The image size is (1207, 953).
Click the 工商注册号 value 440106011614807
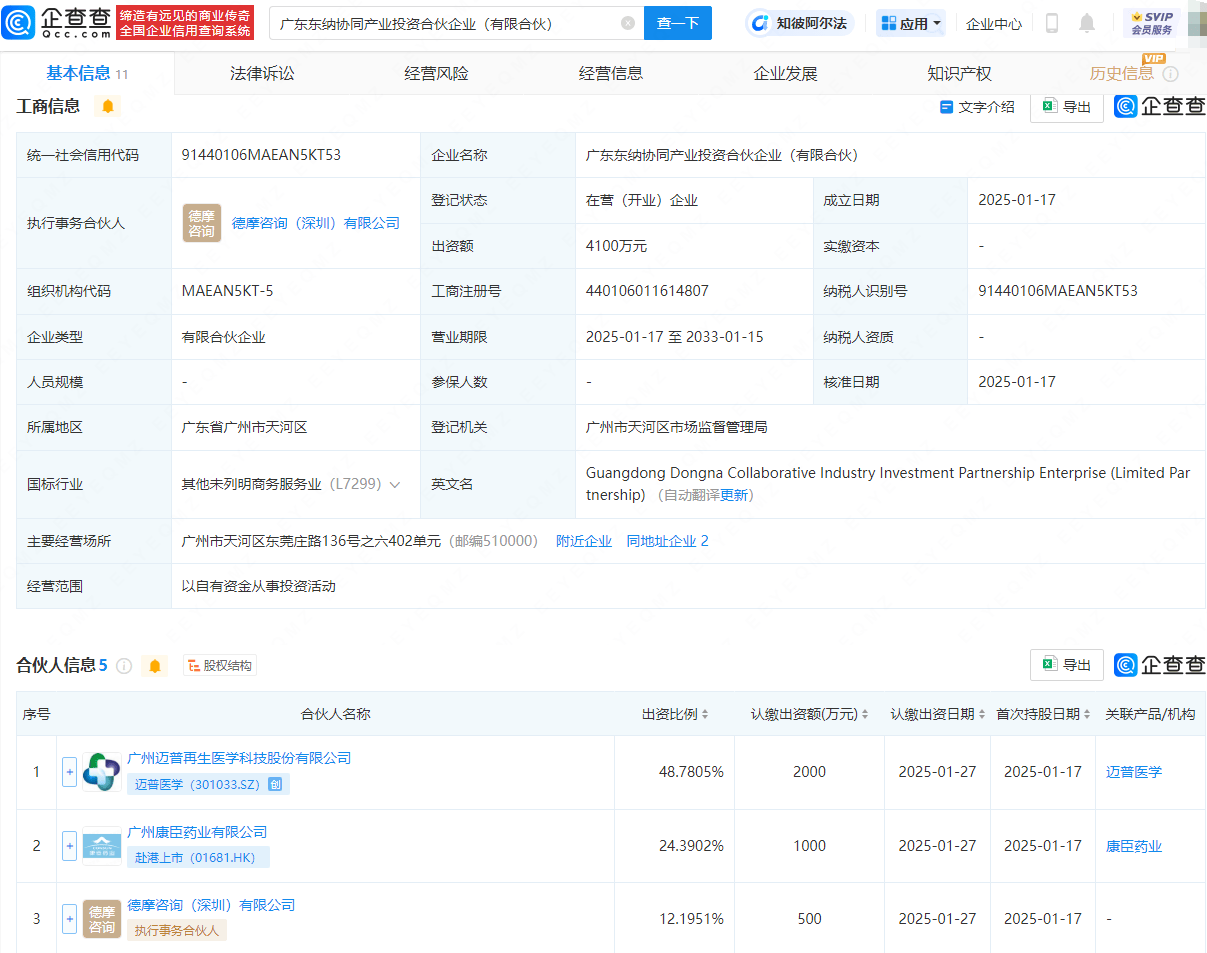pos(647,291)
